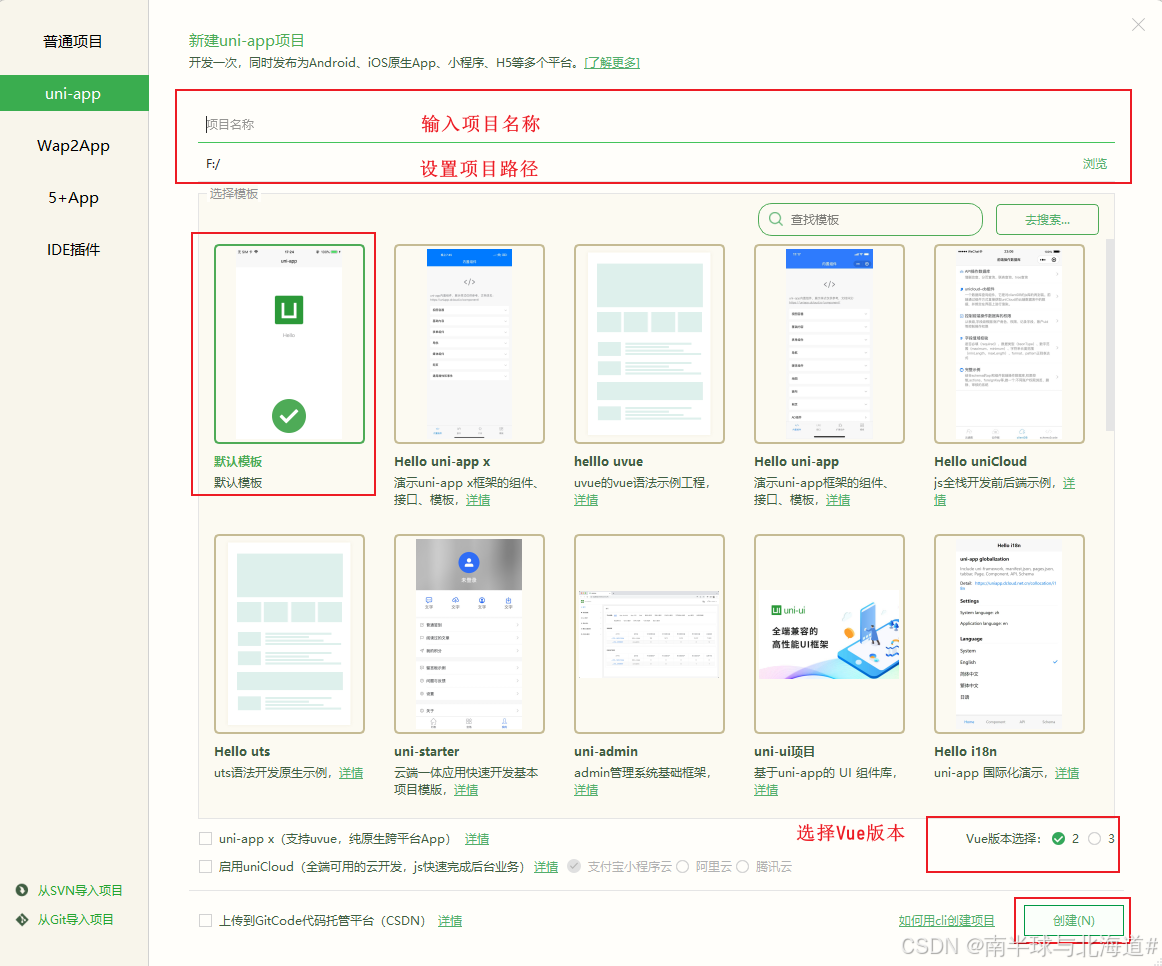Click the 默认模板 title text
This screenshot has height=966, width=1162.
click(x=238, y=462)
